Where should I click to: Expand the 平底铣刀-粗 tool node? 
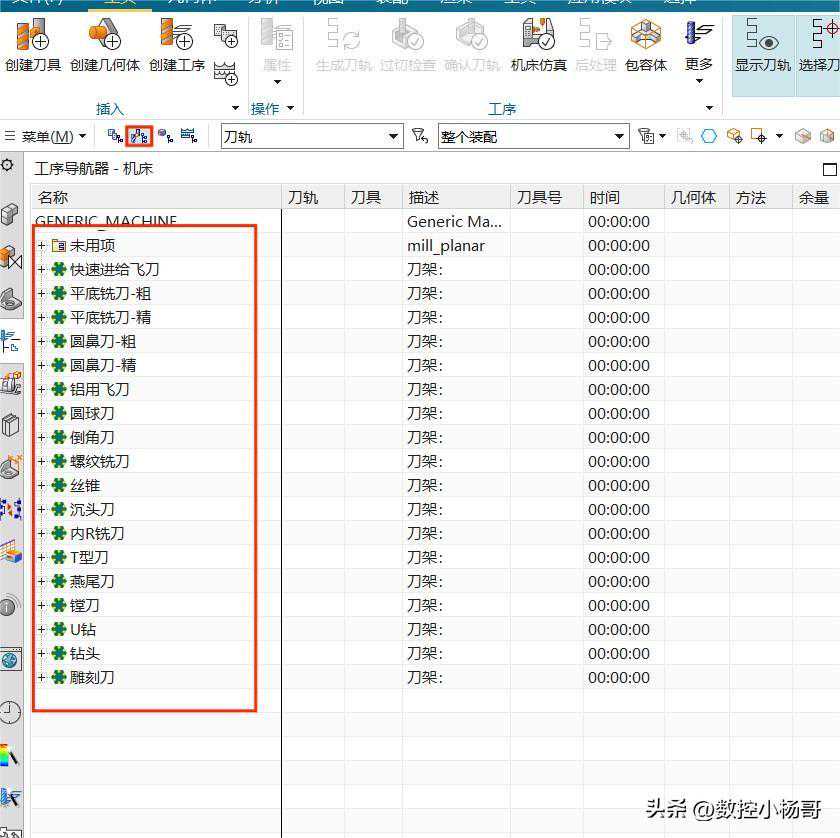point(41,293)
